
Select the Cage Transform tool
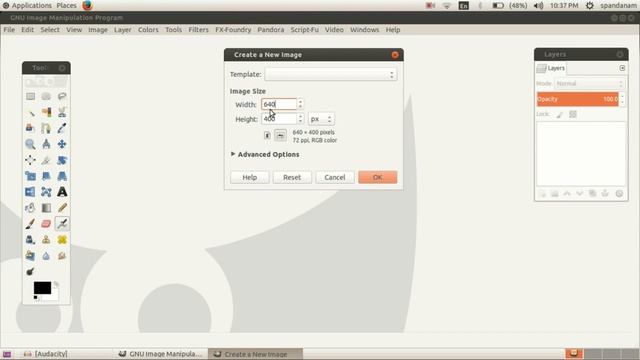[x=46, y=192]
